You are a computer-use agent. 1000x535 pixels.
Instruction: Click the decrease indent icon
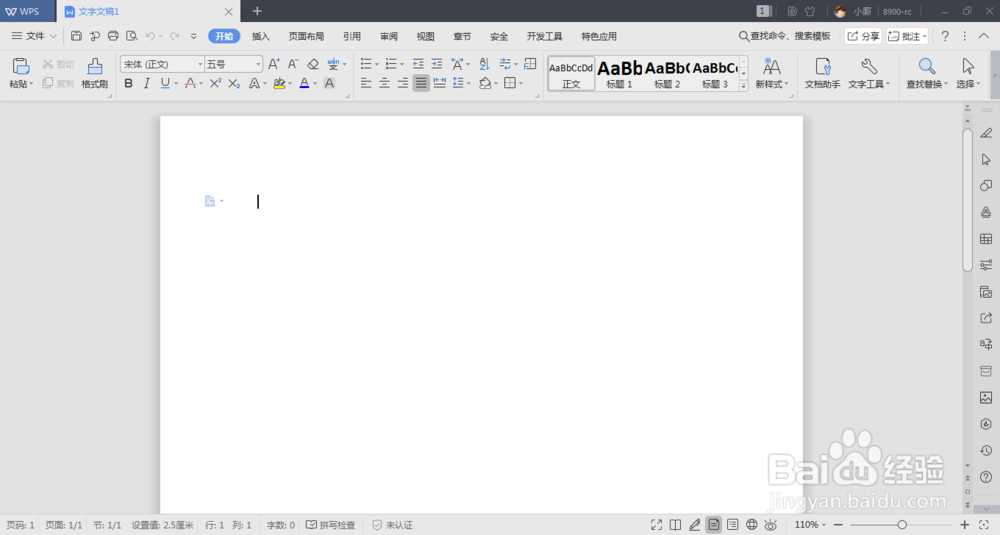418,64
